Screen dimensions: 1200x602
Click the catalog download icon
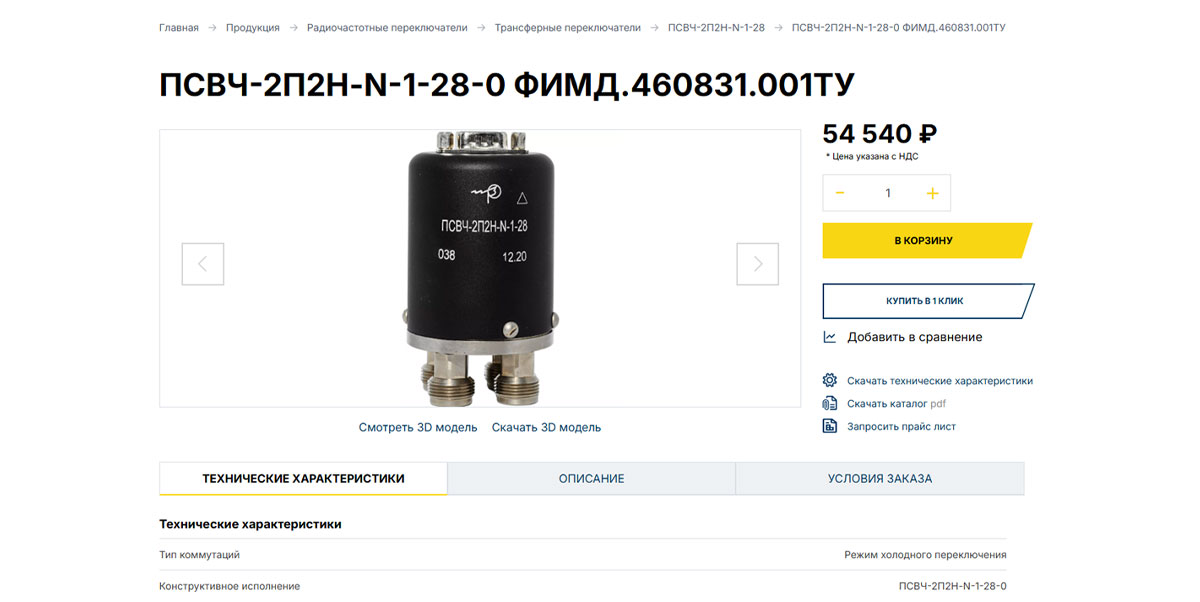click(829, 403)
